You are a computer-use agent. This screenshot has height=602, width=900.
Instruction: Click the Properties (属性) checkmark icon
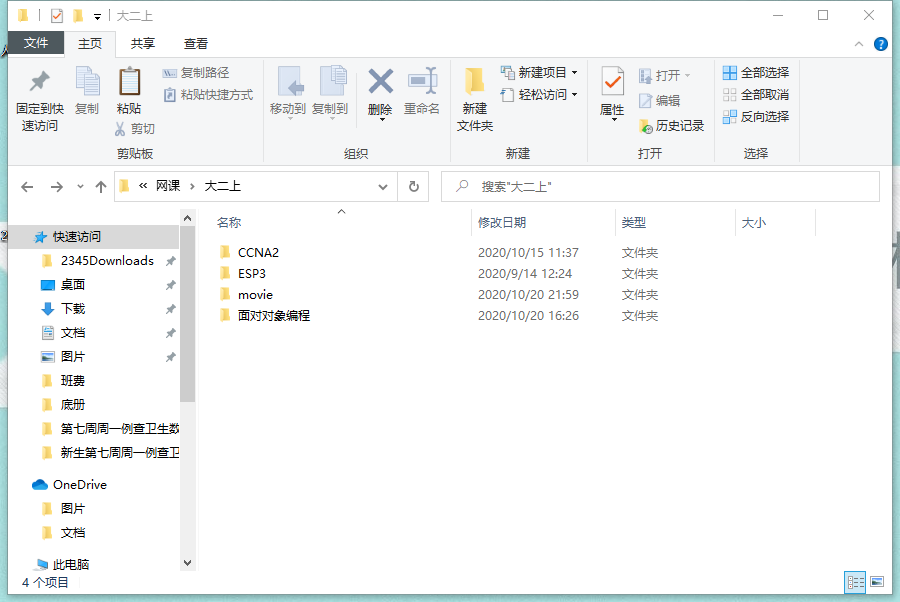[x=612, y=81]
